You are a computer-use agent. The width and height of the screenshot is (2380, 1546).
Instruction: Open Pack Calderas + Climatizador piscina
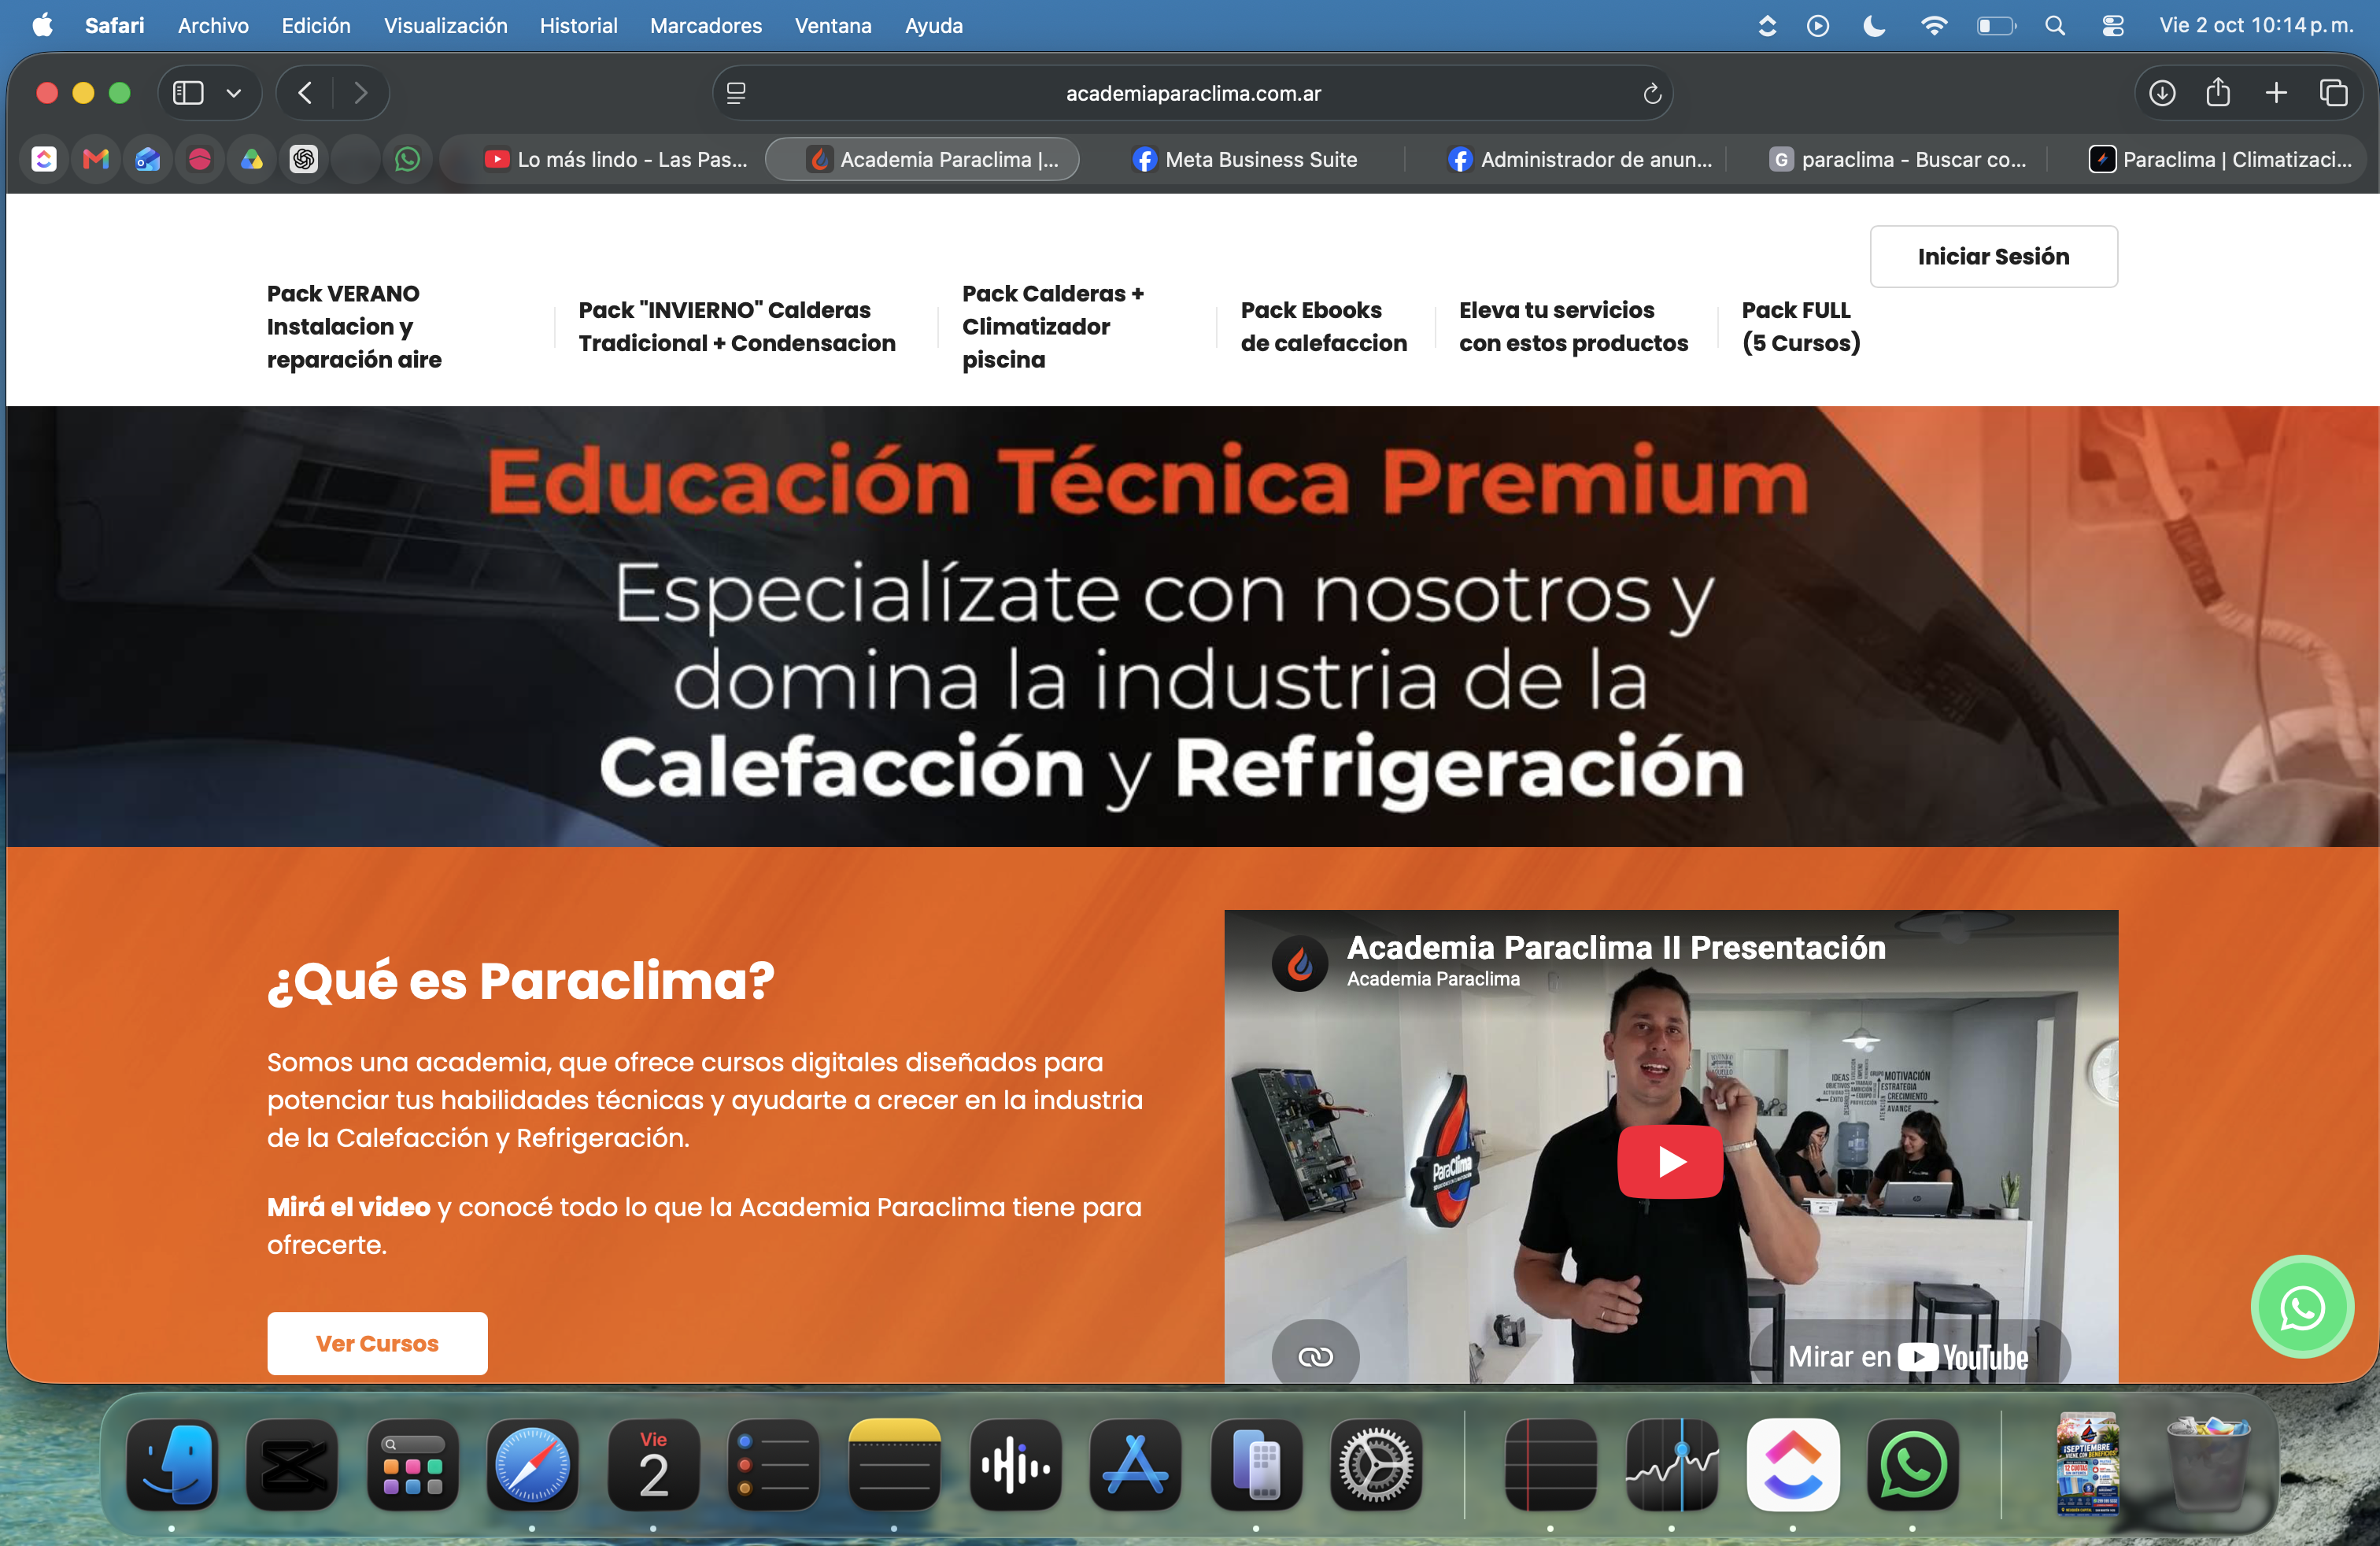click(x=1053, y=326)
